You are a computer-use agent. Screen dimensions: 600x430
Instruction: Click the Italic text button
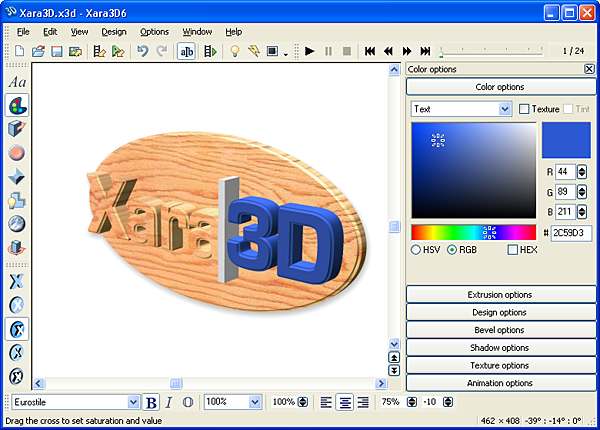pyautogui.click(x=169, y=402)
